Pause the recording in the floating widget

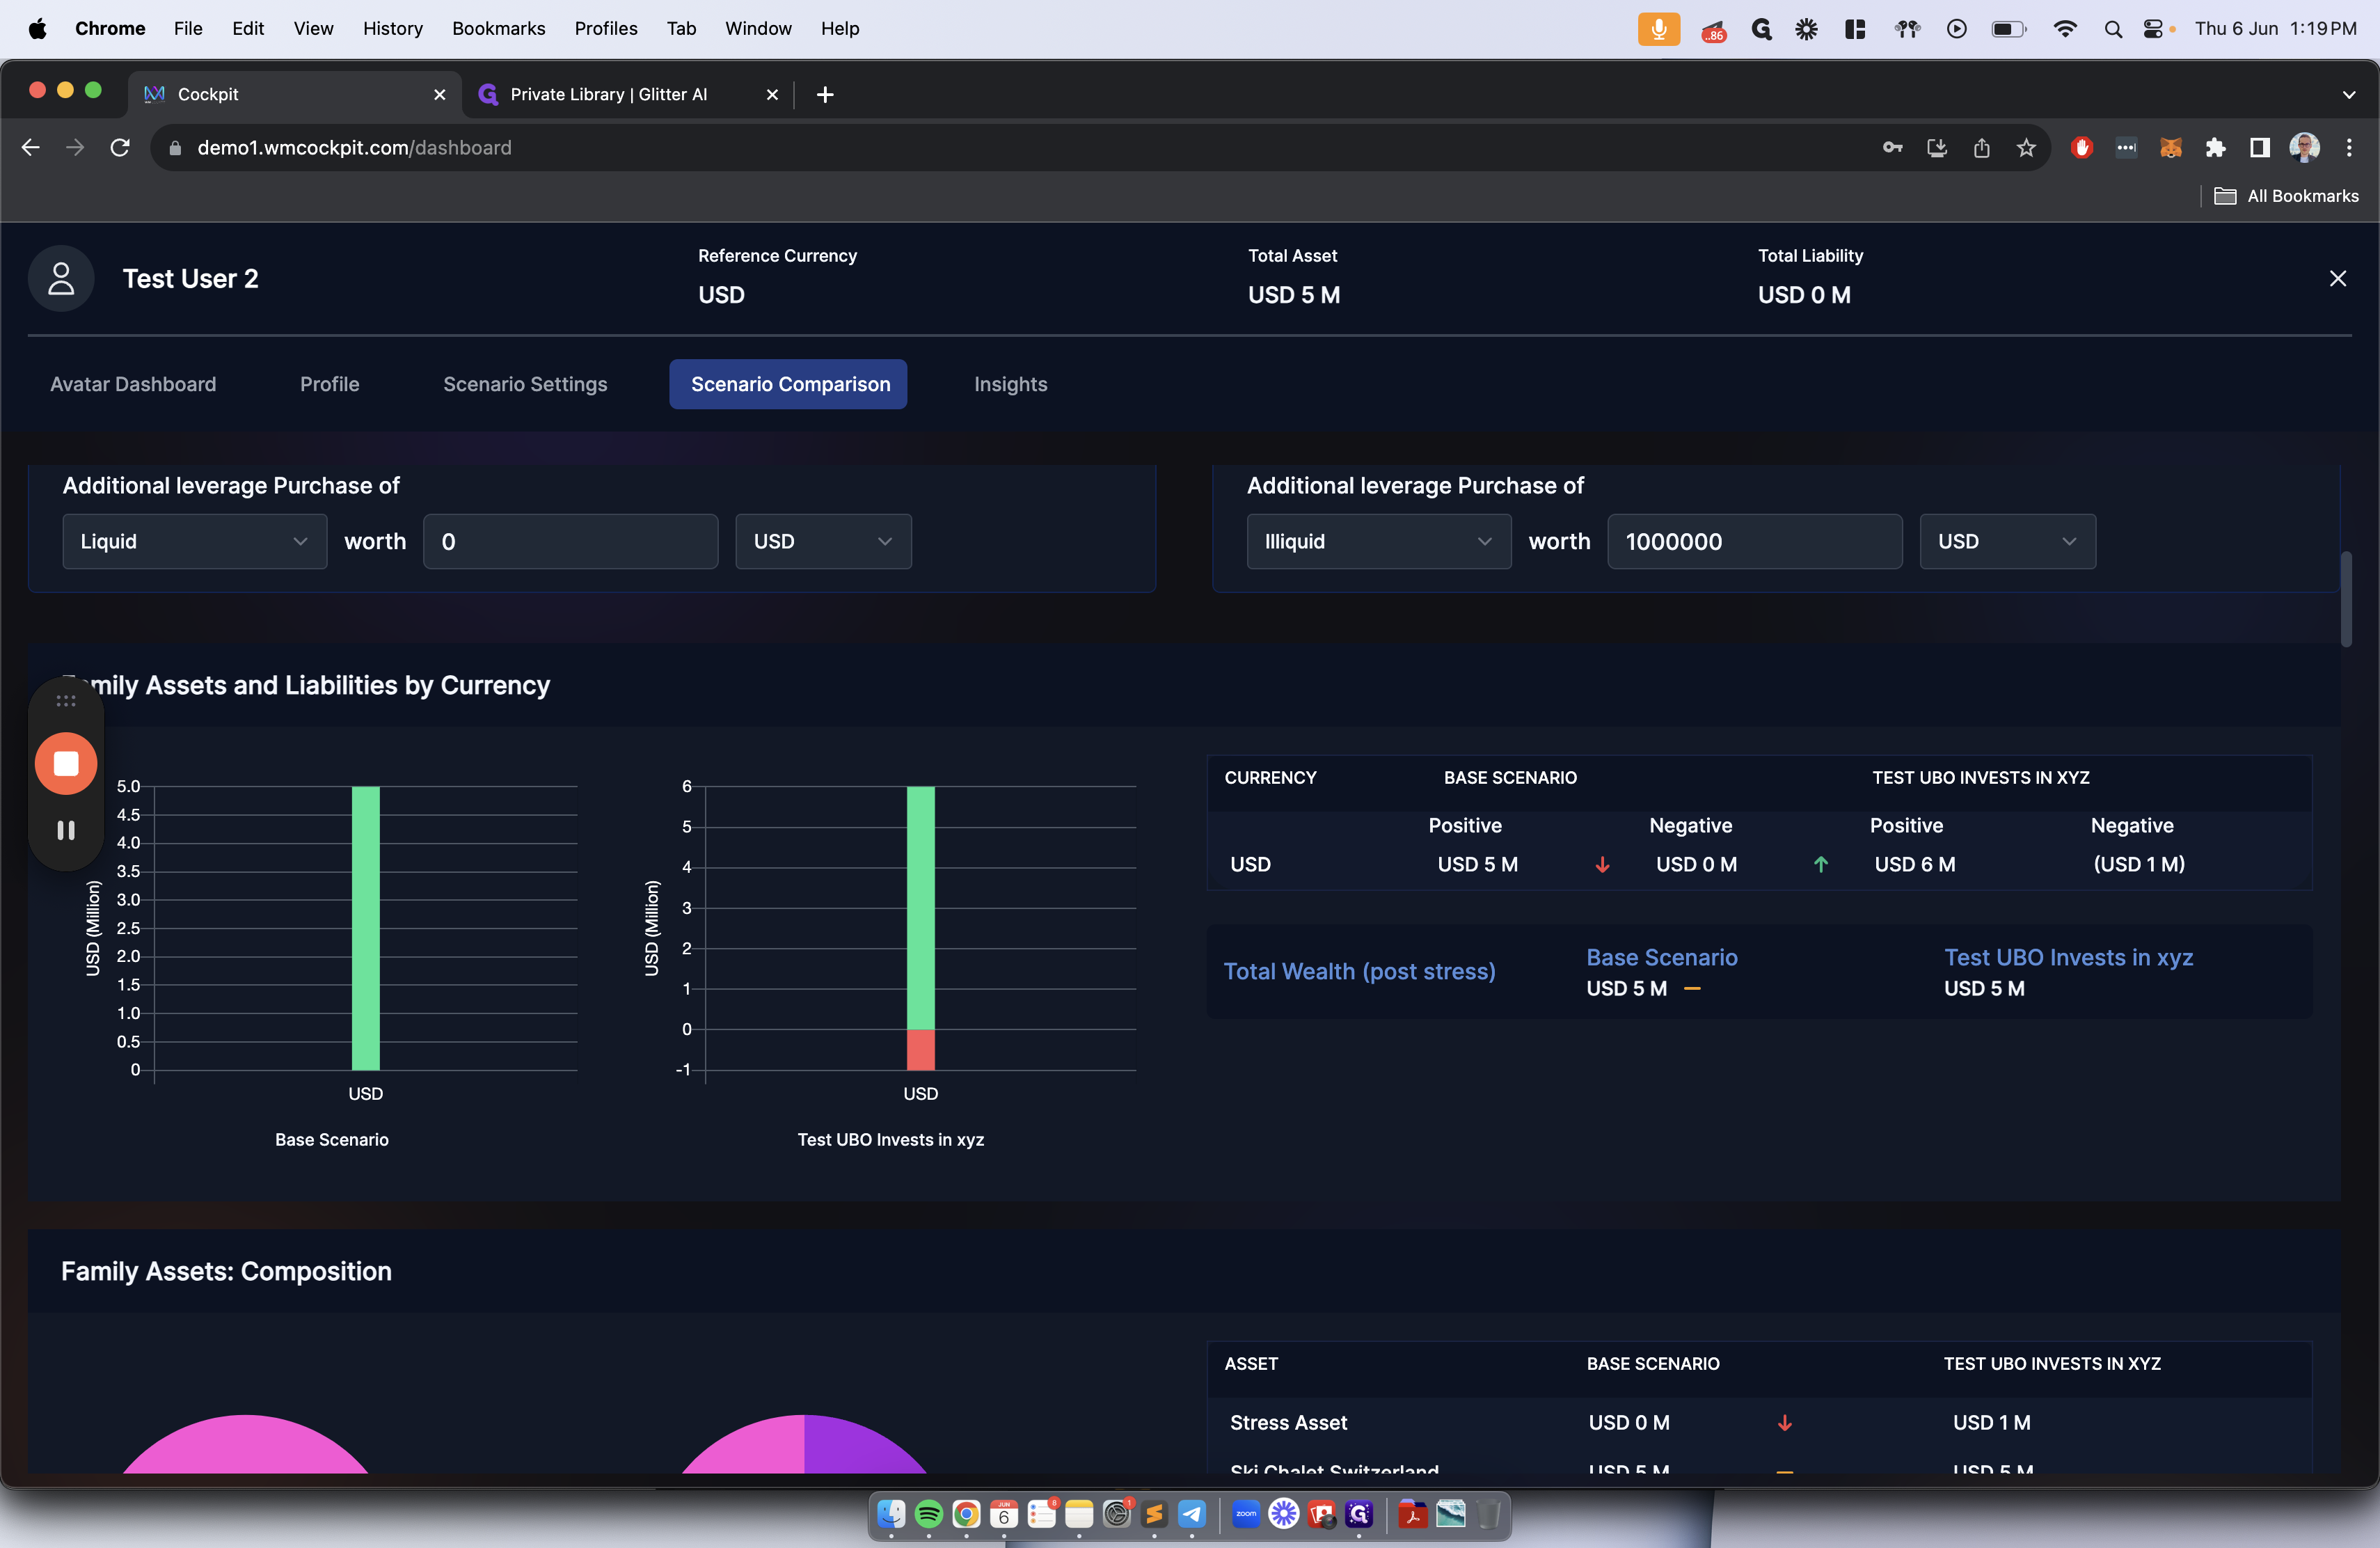click(66, 830)
